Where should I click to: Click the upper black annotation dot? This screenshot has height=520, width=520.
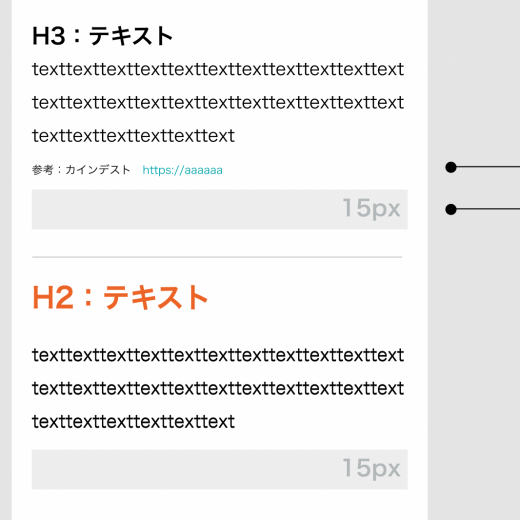(x=451, y=167)
